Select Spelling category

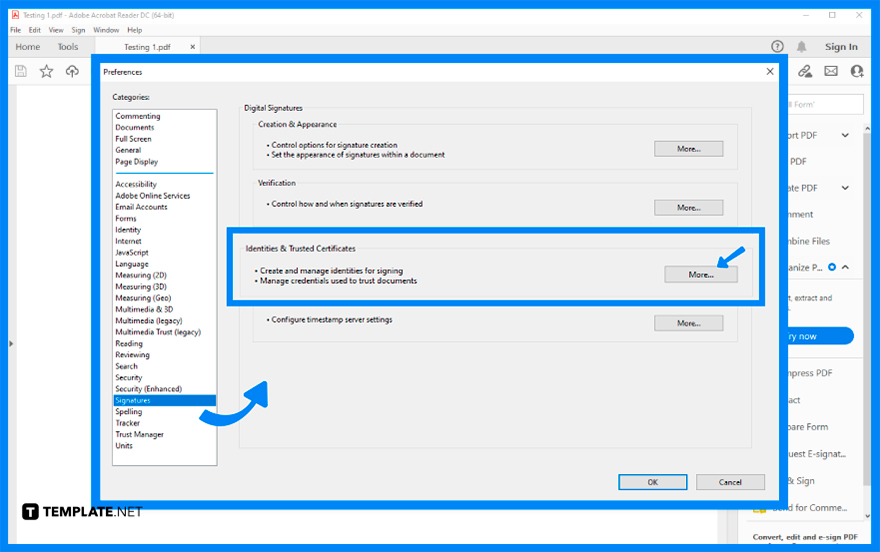point(129,412)
